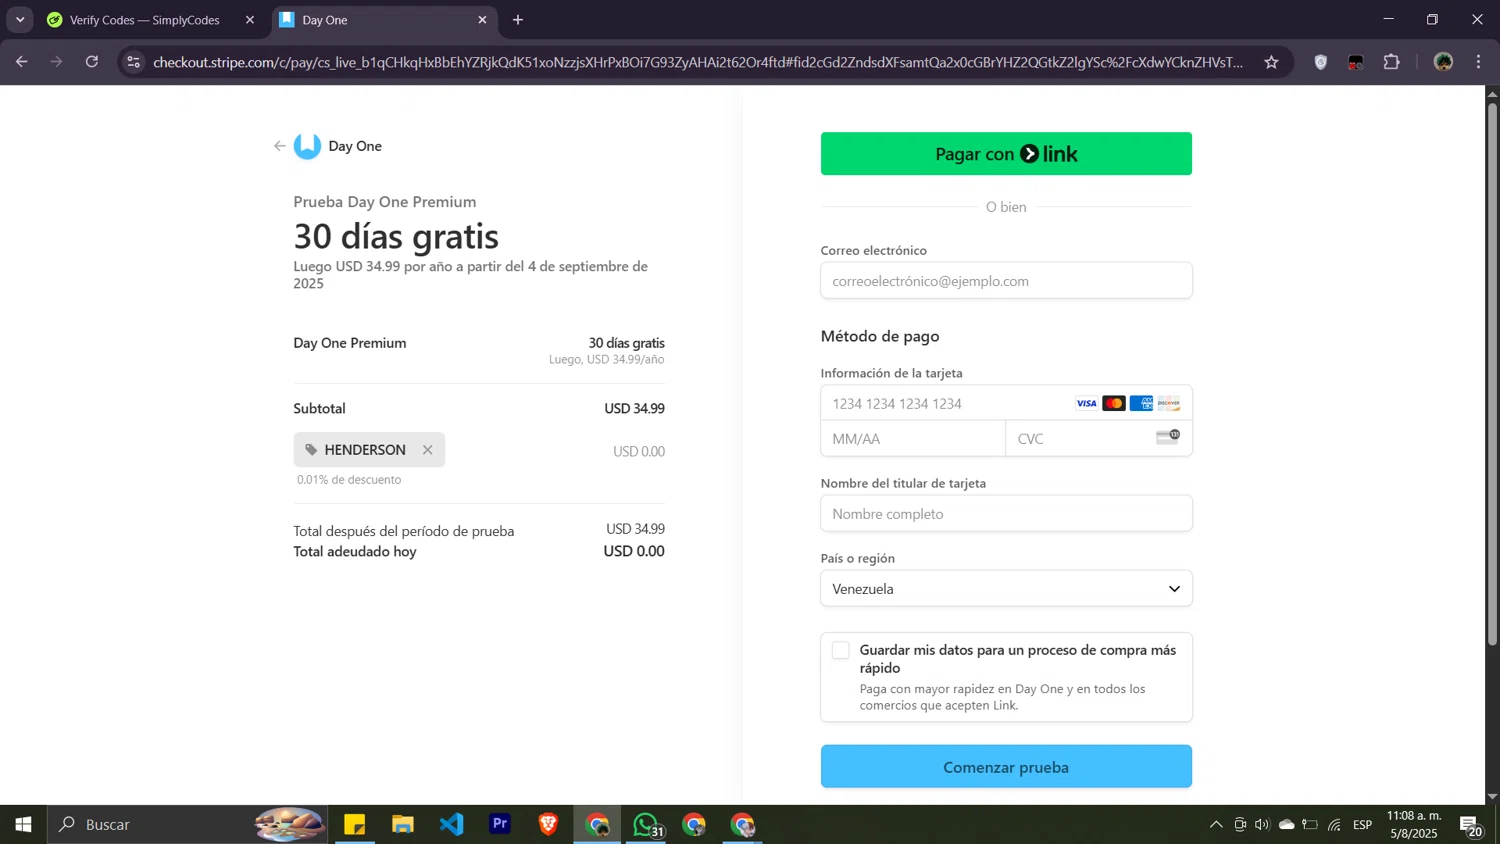Click the browser back button
The height and width of the screenshot is (844, 1500).
pos(22,62)
